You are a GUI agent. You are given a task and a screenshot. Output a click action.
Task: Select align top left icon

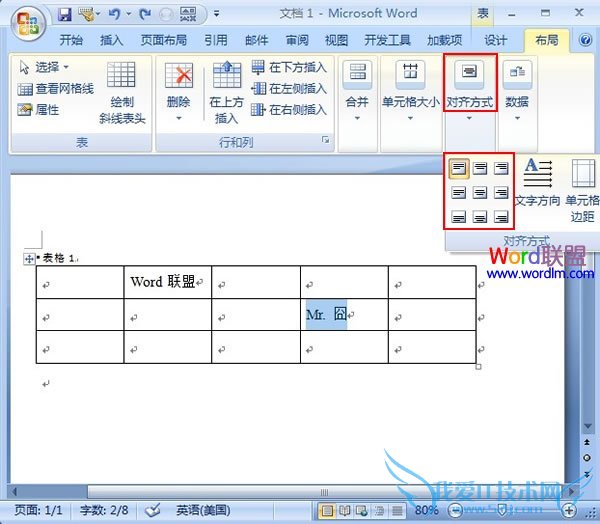point(458,168)
